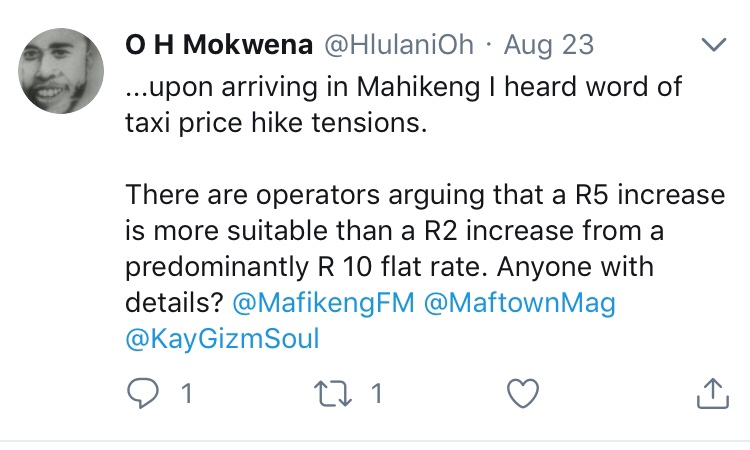
Task: Open the @KayGizmSoul mention
Action: [x=222, y=339]
